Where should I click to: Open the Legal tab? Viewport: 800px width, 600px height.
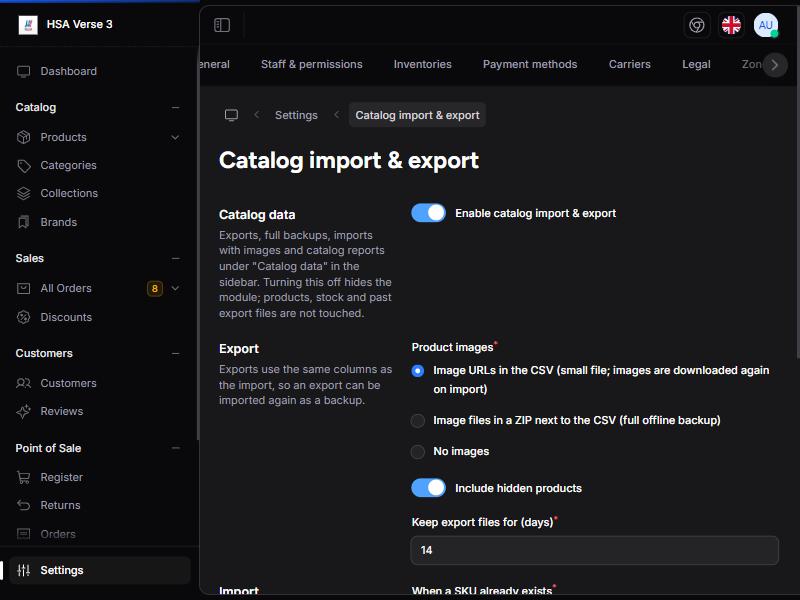point(696,64)
